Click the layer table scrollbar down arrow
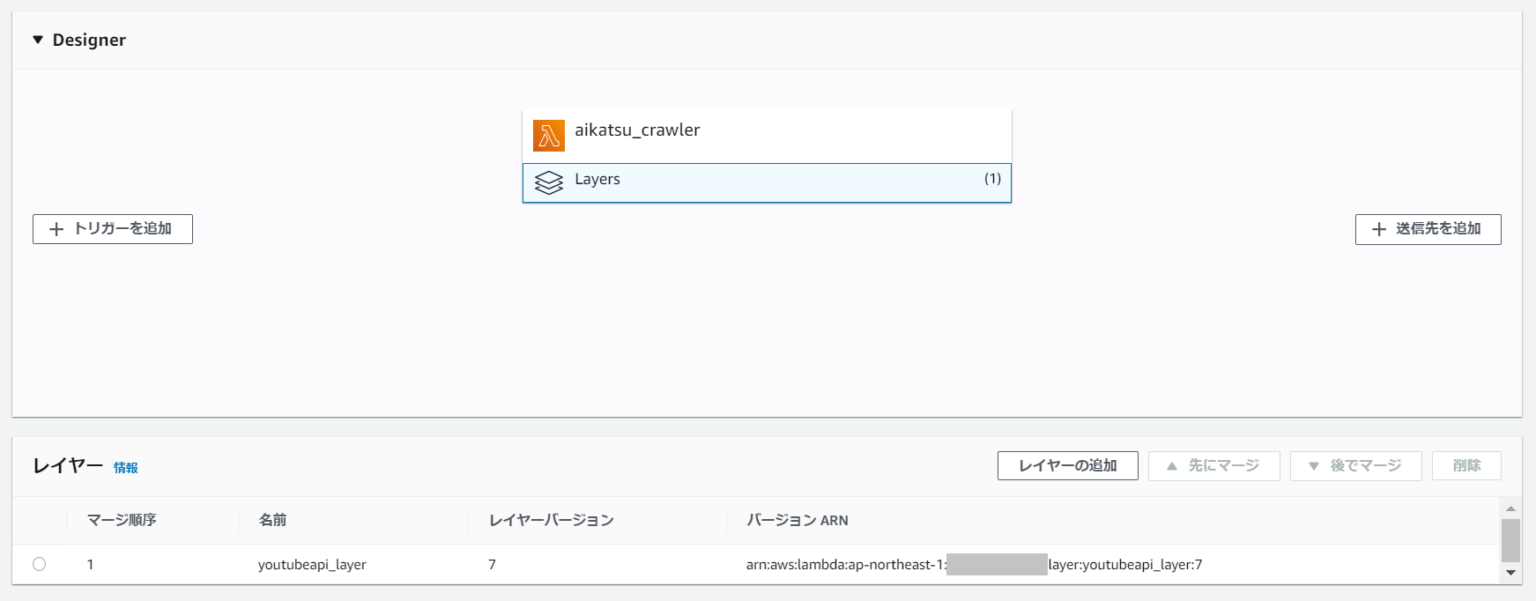 [1511, 573]
